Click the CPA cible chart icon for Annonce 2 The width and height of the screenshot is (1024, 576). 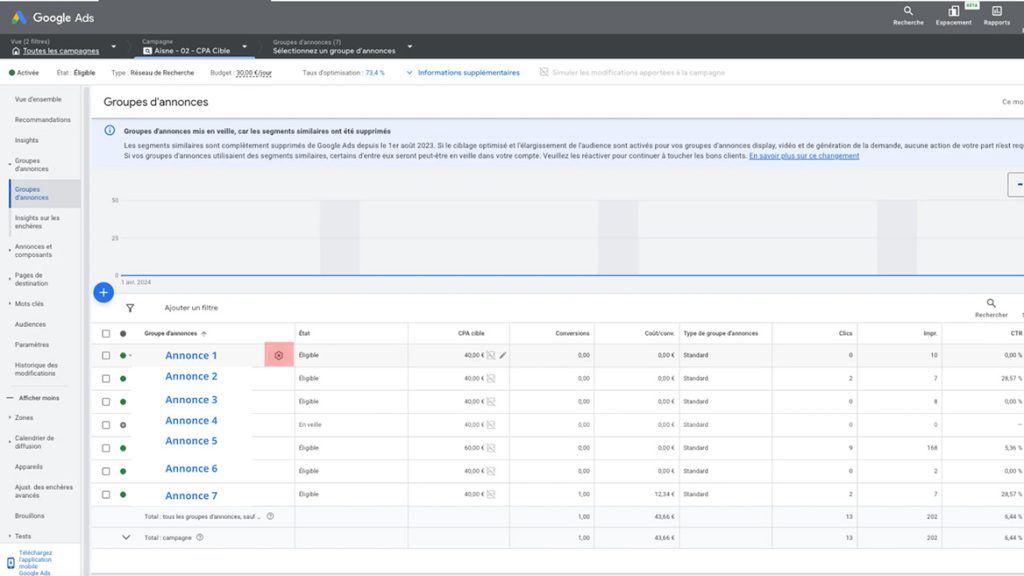[491, 378]
